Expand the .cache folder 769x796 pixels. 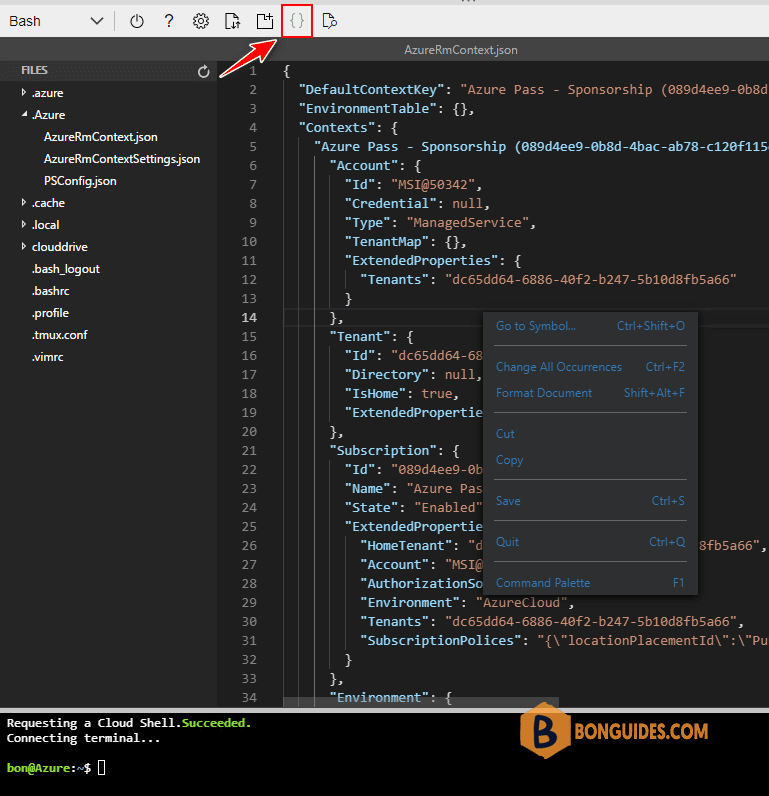pyautogui.click(x=48, y=203)
